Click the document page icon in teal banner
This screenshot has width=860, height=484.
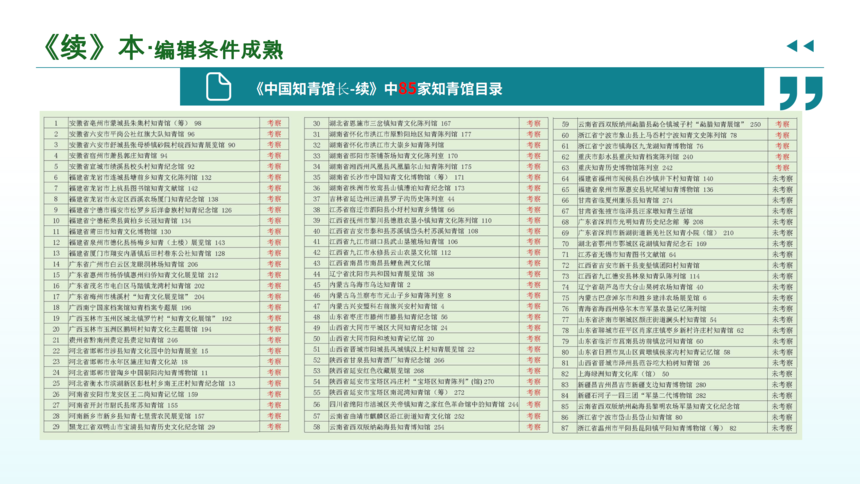tap(218, 87)
